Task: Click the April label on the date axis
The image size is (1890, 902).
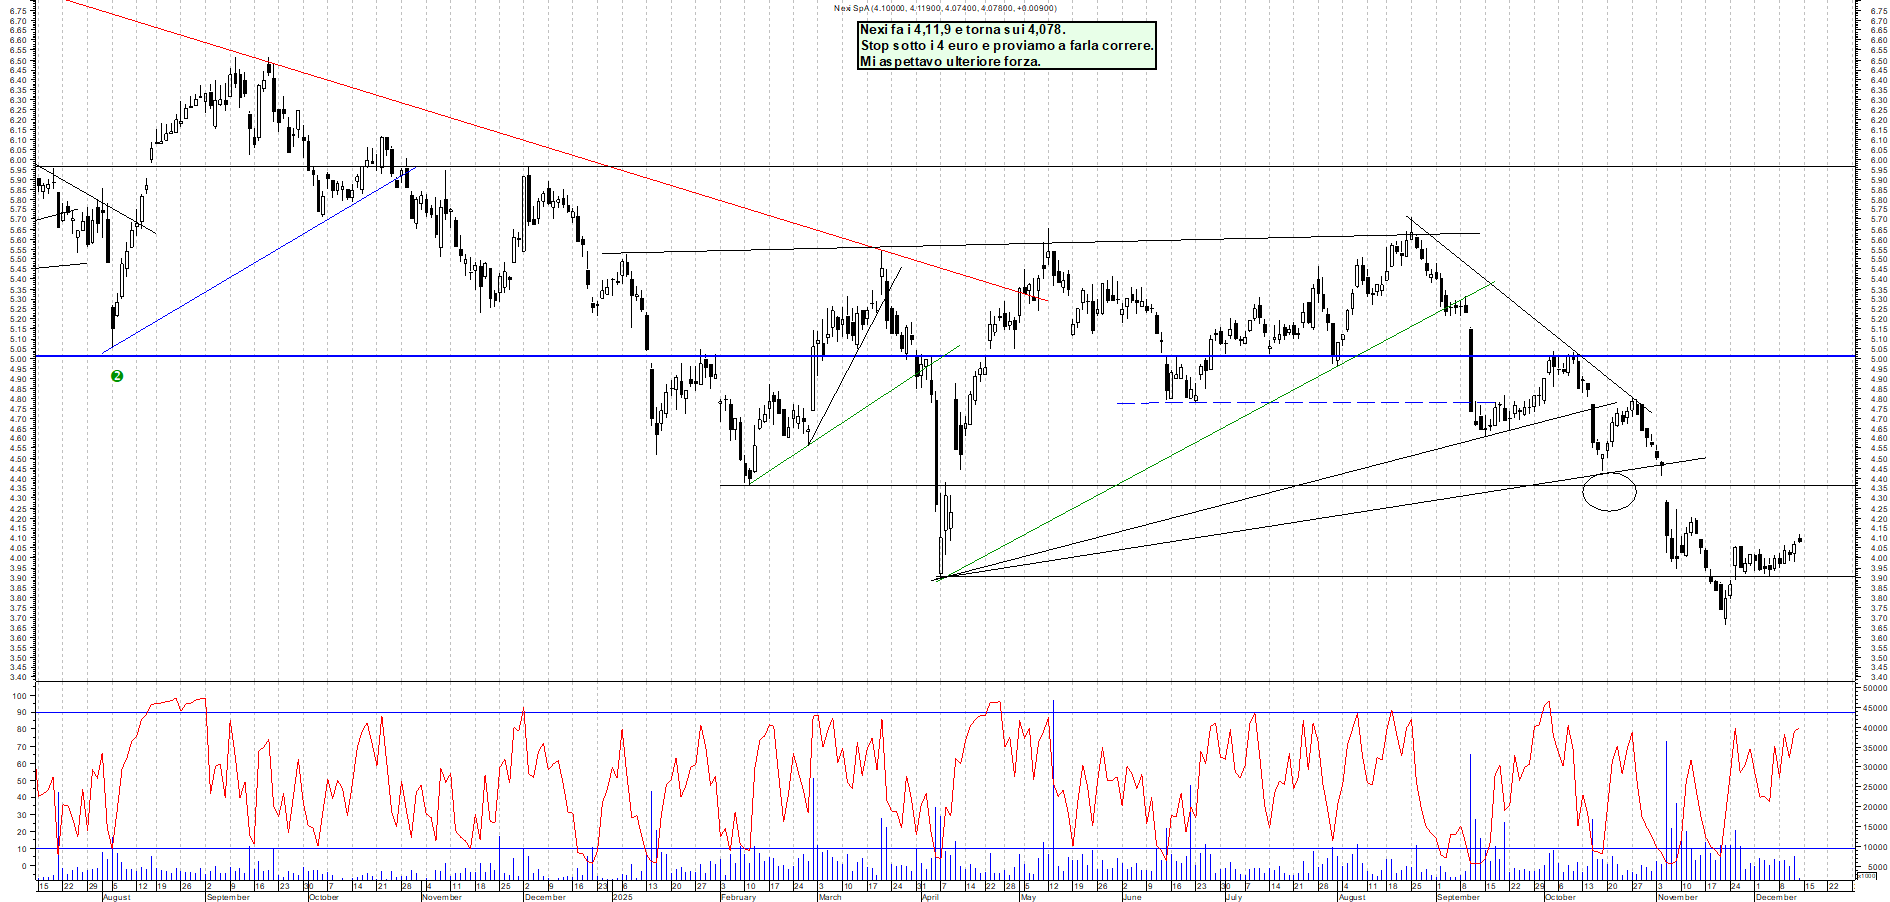Action: pos(930,897)
